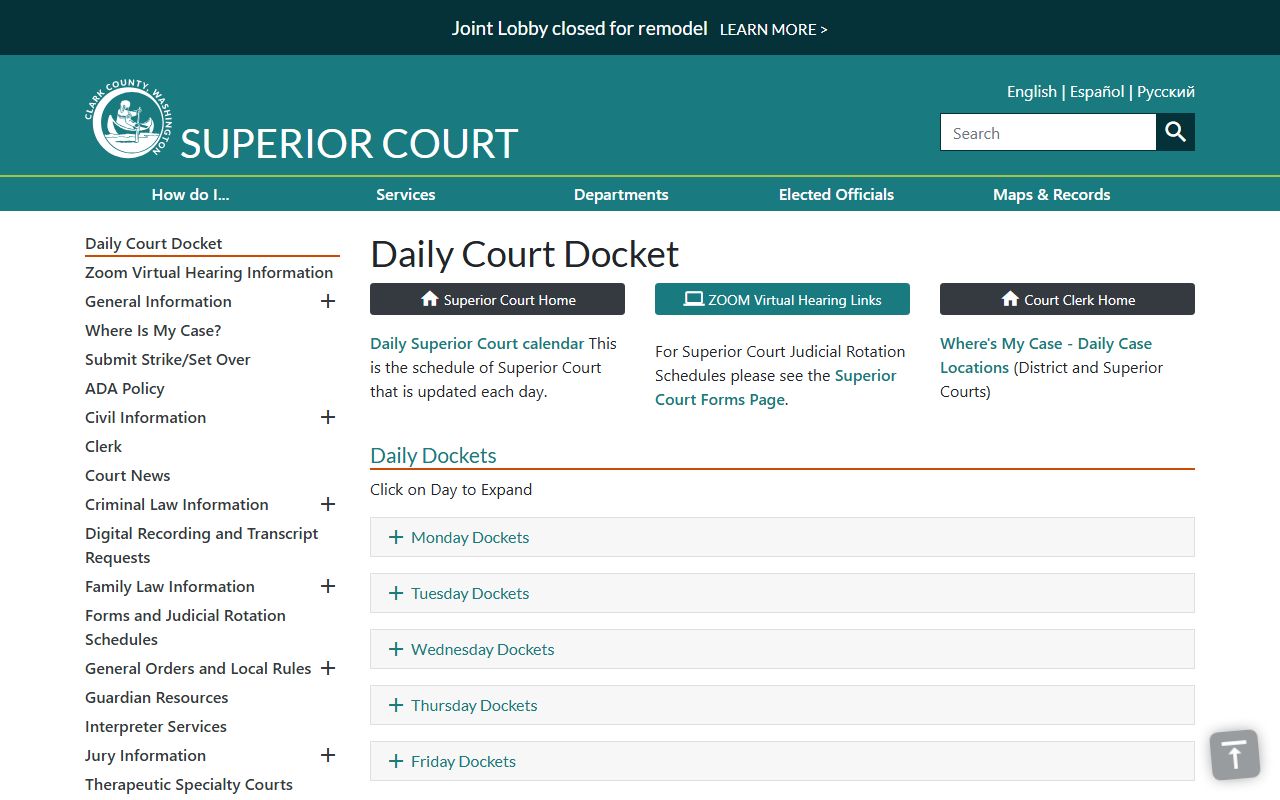Open the Clerk sidebar link

(104, 446)
